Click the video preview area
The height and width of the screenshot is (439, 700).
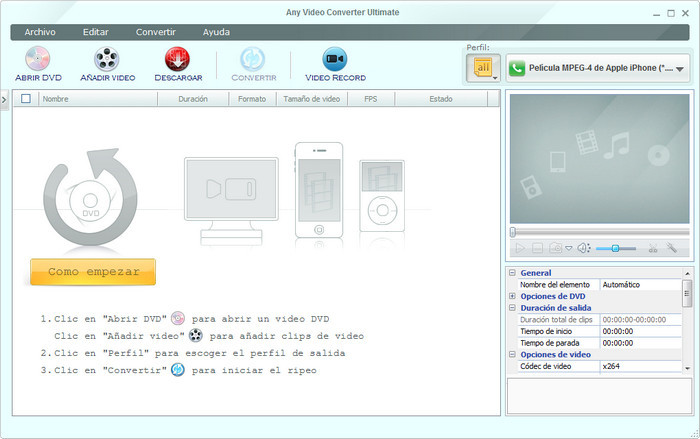tap(600, 159)
